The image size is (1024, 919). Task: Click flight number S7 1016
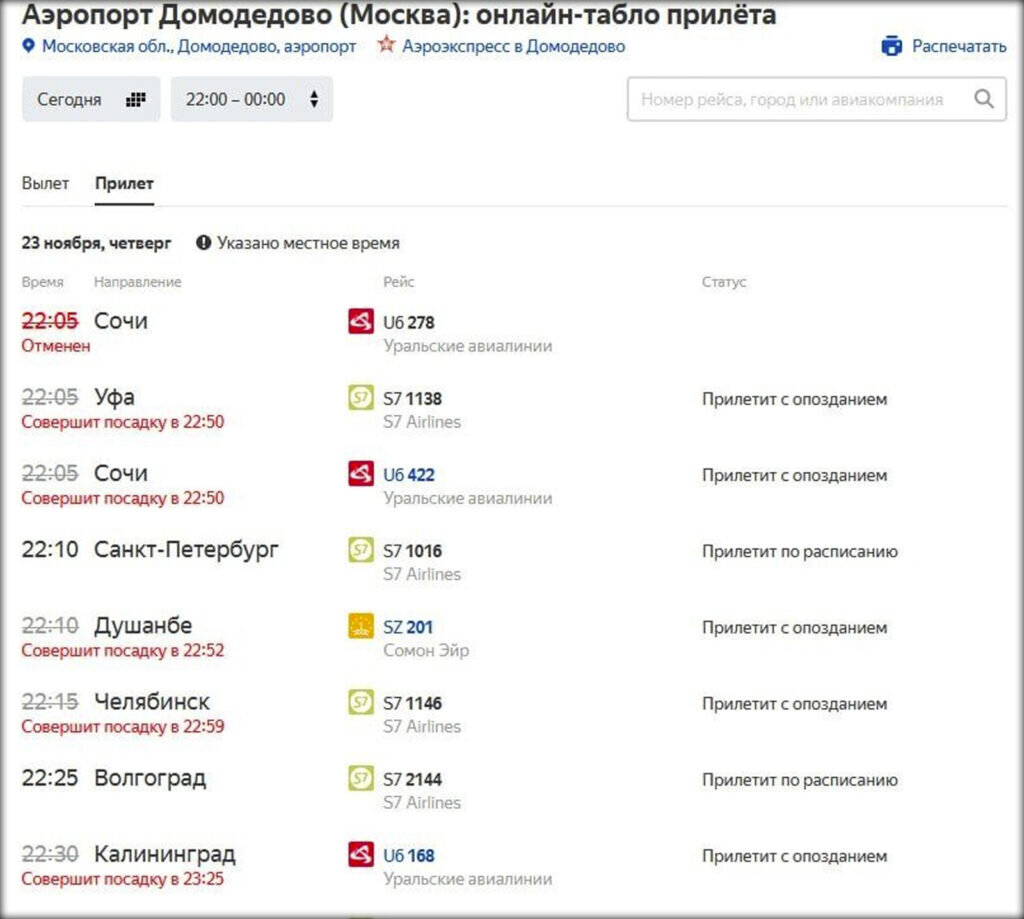[x=412, y=551]
